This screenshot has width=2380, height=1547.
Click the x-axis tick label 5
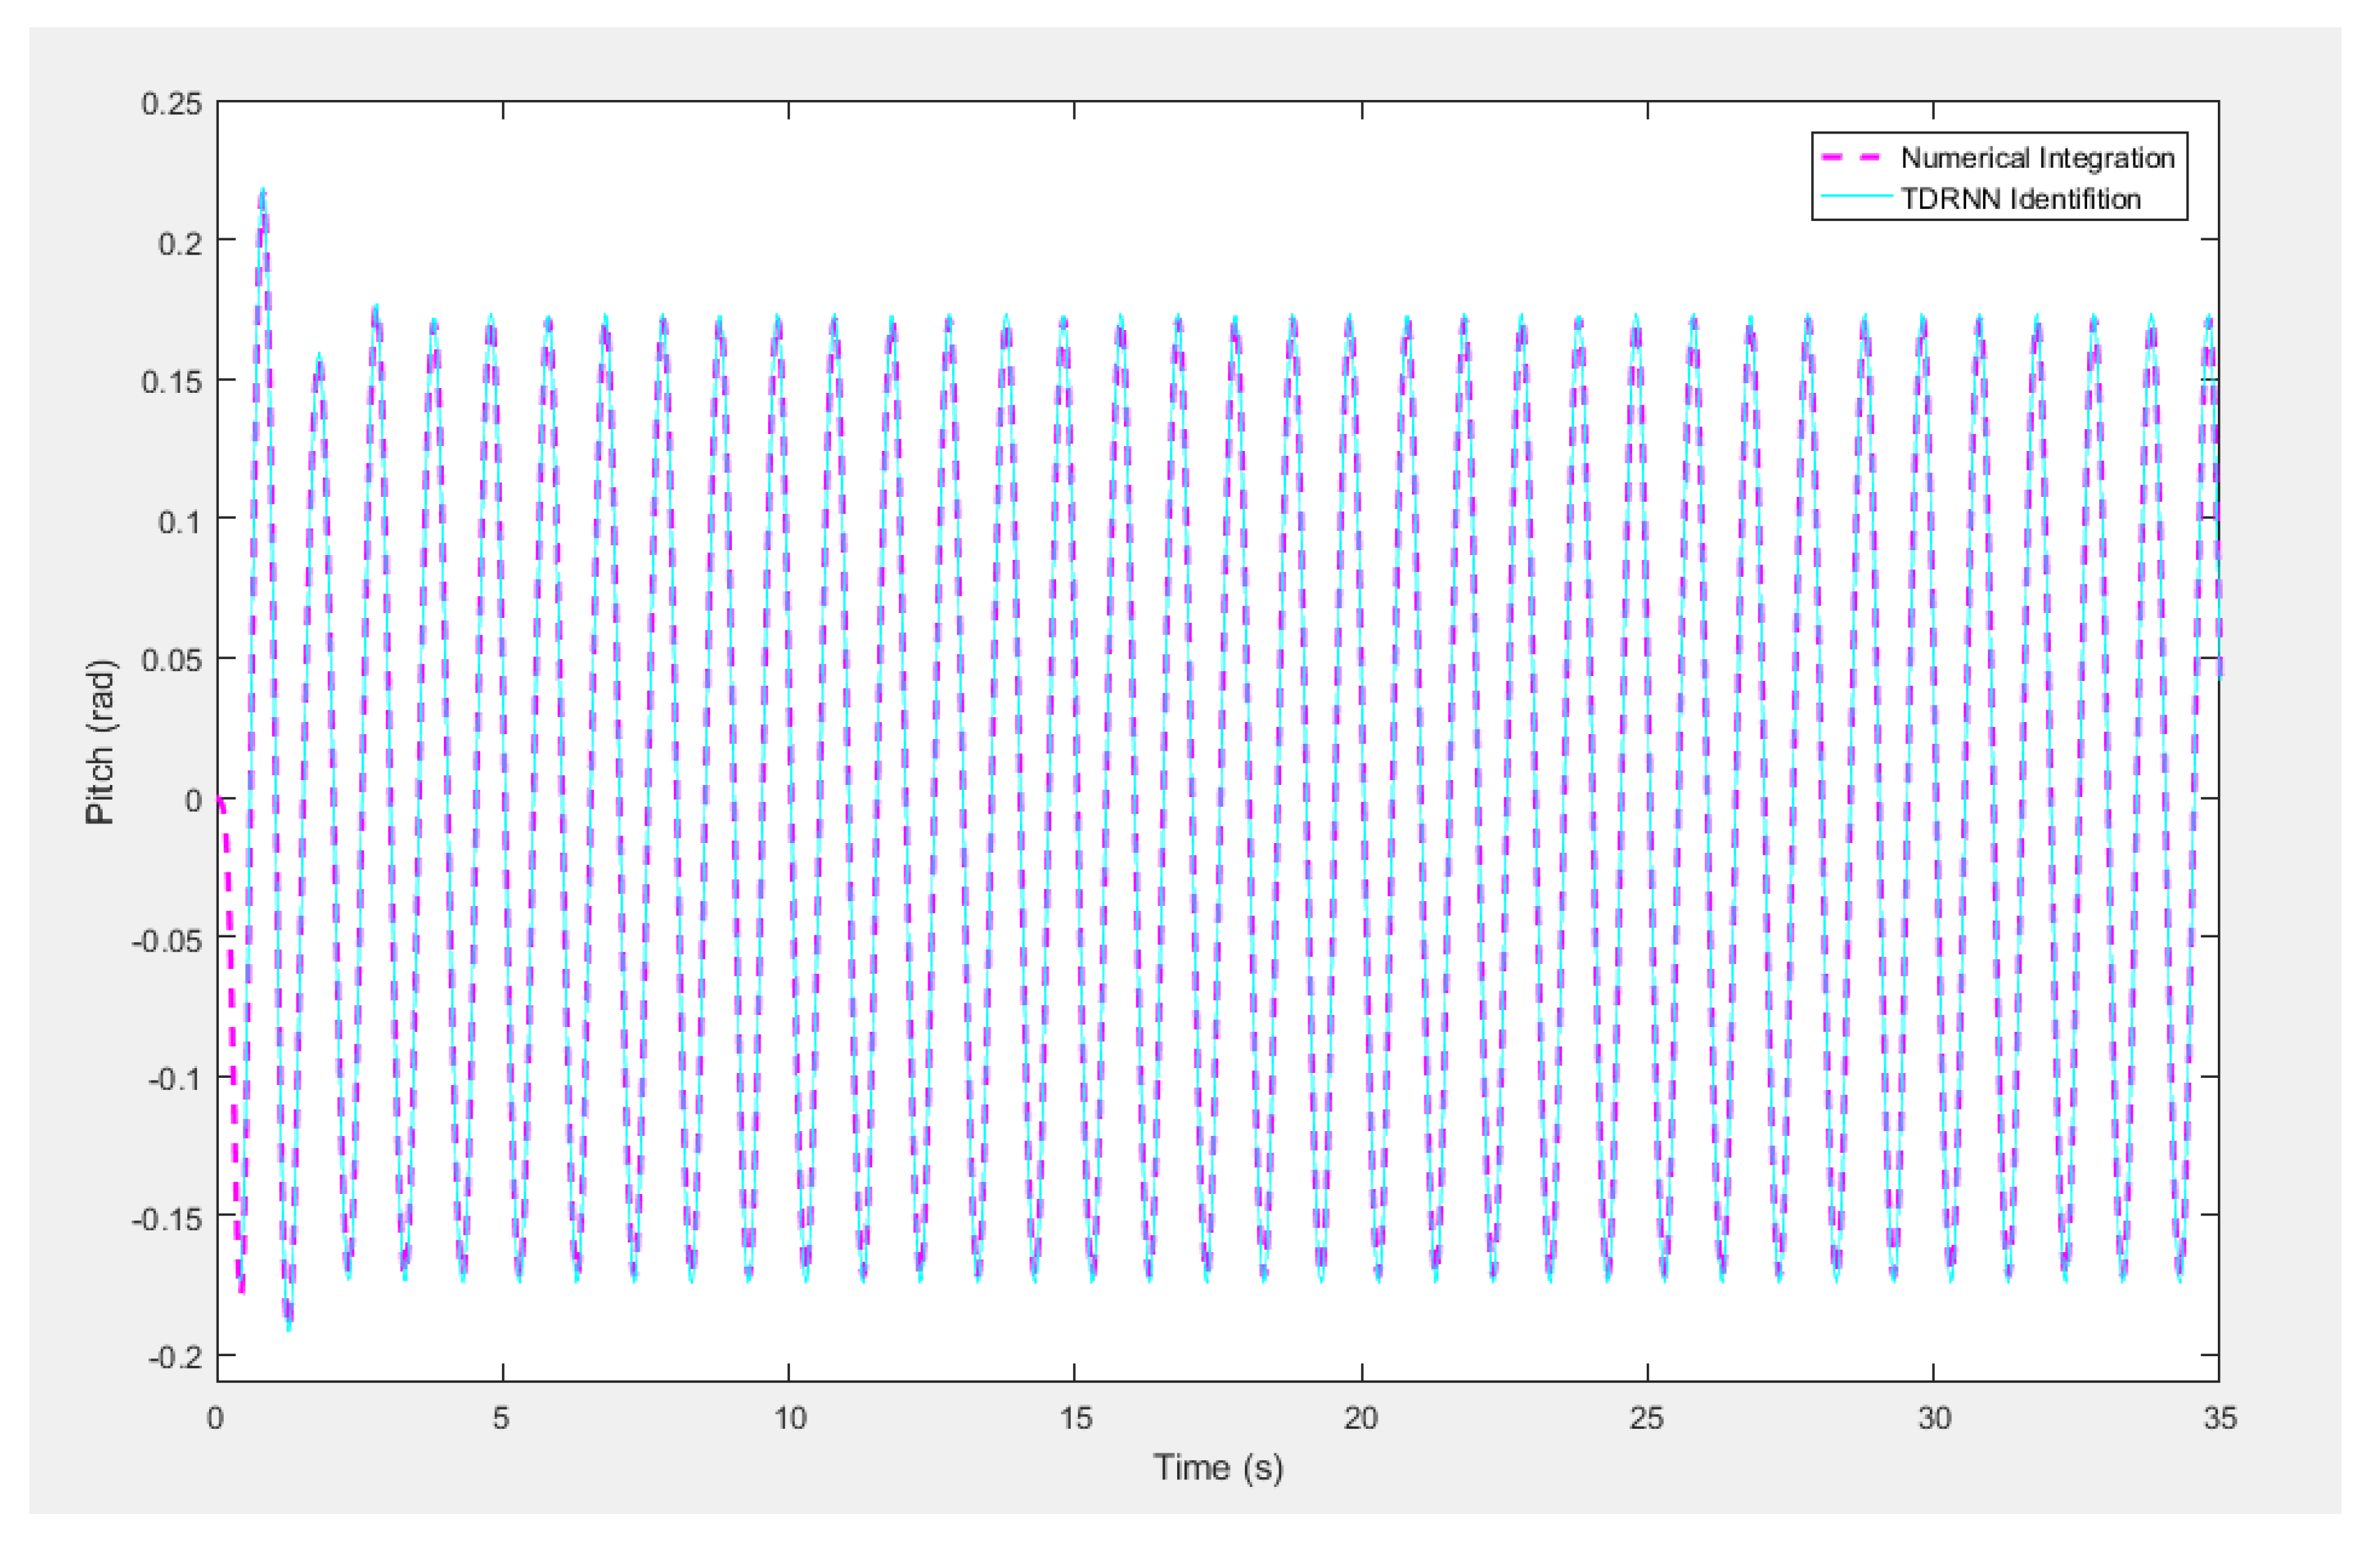pos(501,1418)
